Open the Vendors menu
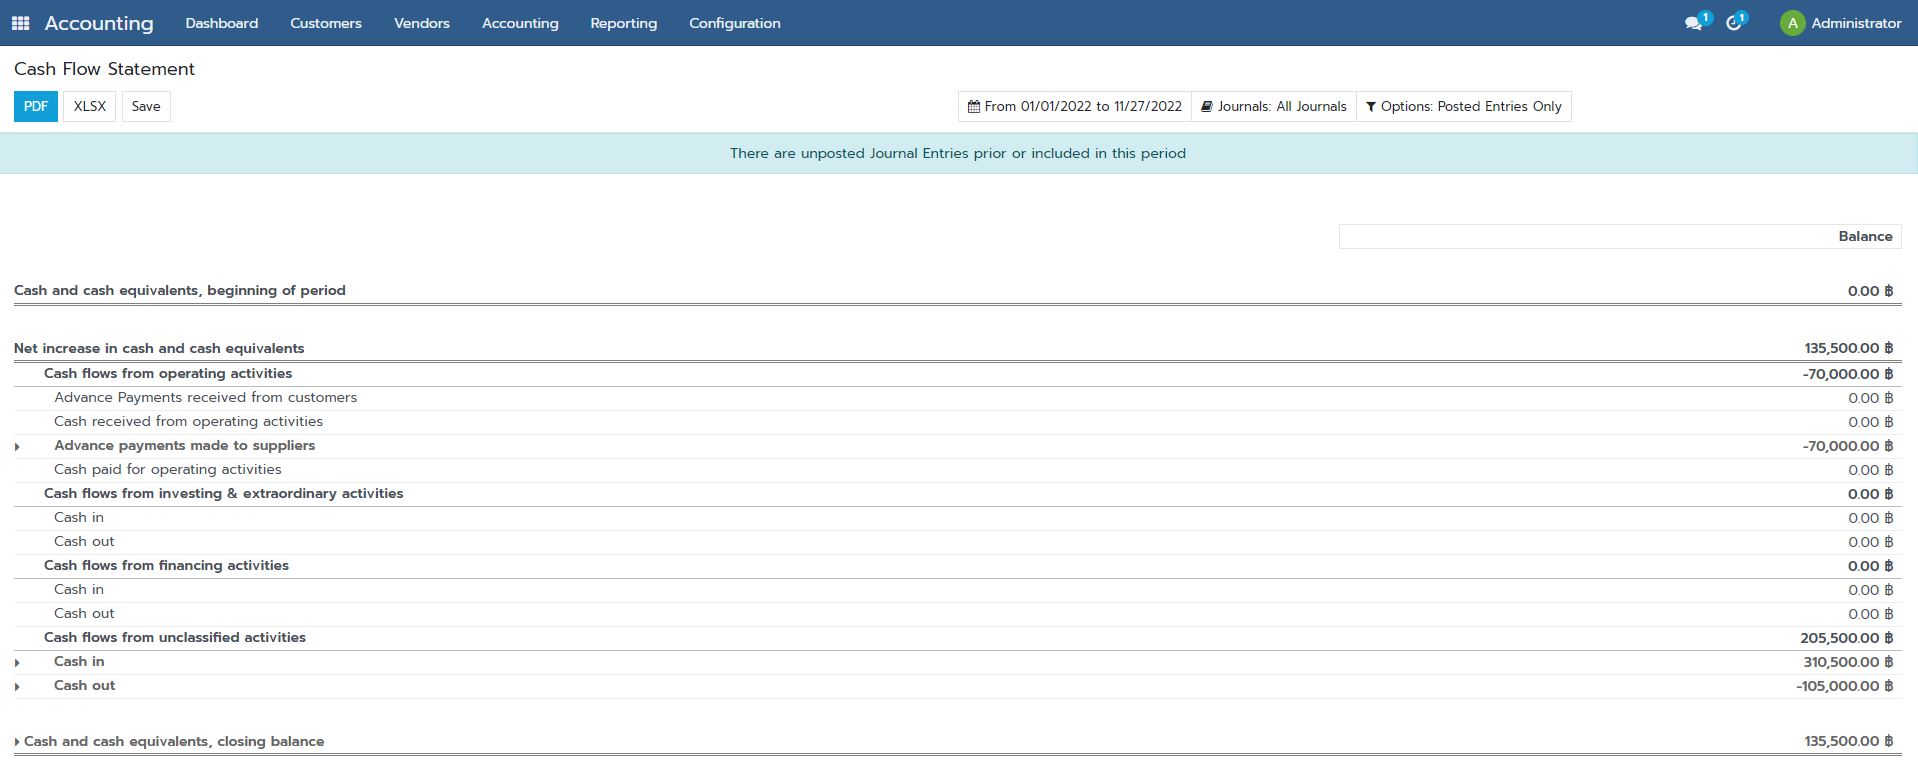The width and height of the screenshot is (1918, 769). [x=422, y=23]
